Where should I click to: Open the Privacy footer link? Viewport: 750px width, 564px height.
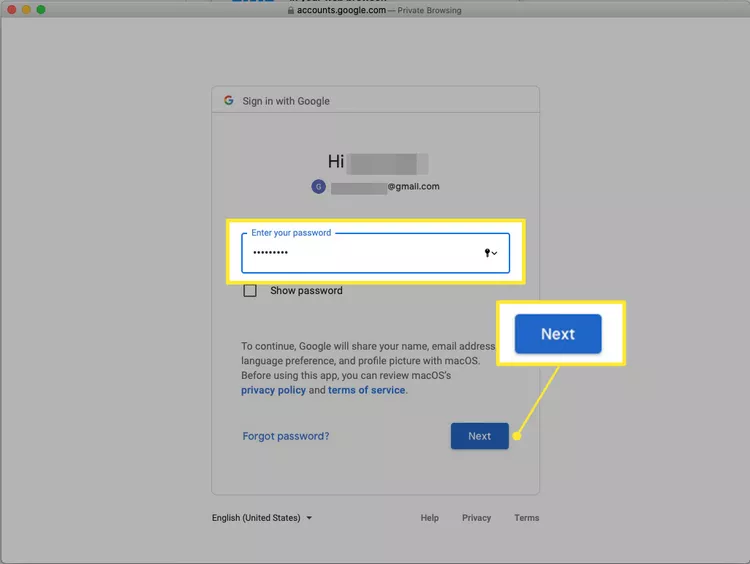[x=476, y=518]
